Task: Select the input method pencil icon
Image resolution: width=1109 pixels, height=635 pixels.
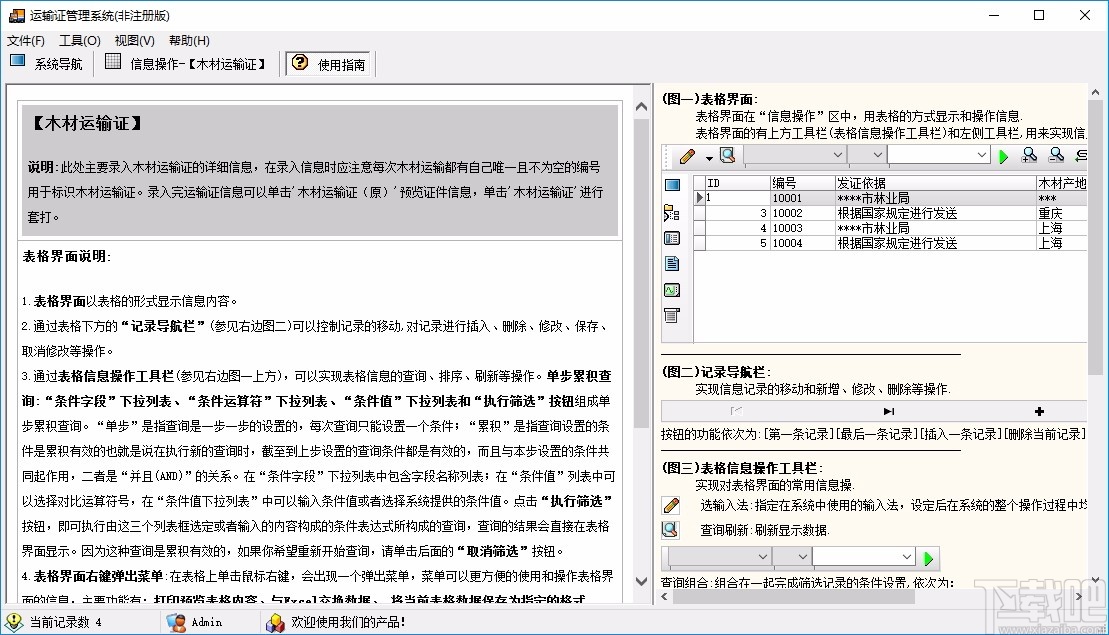Action: tap(687, 156)
